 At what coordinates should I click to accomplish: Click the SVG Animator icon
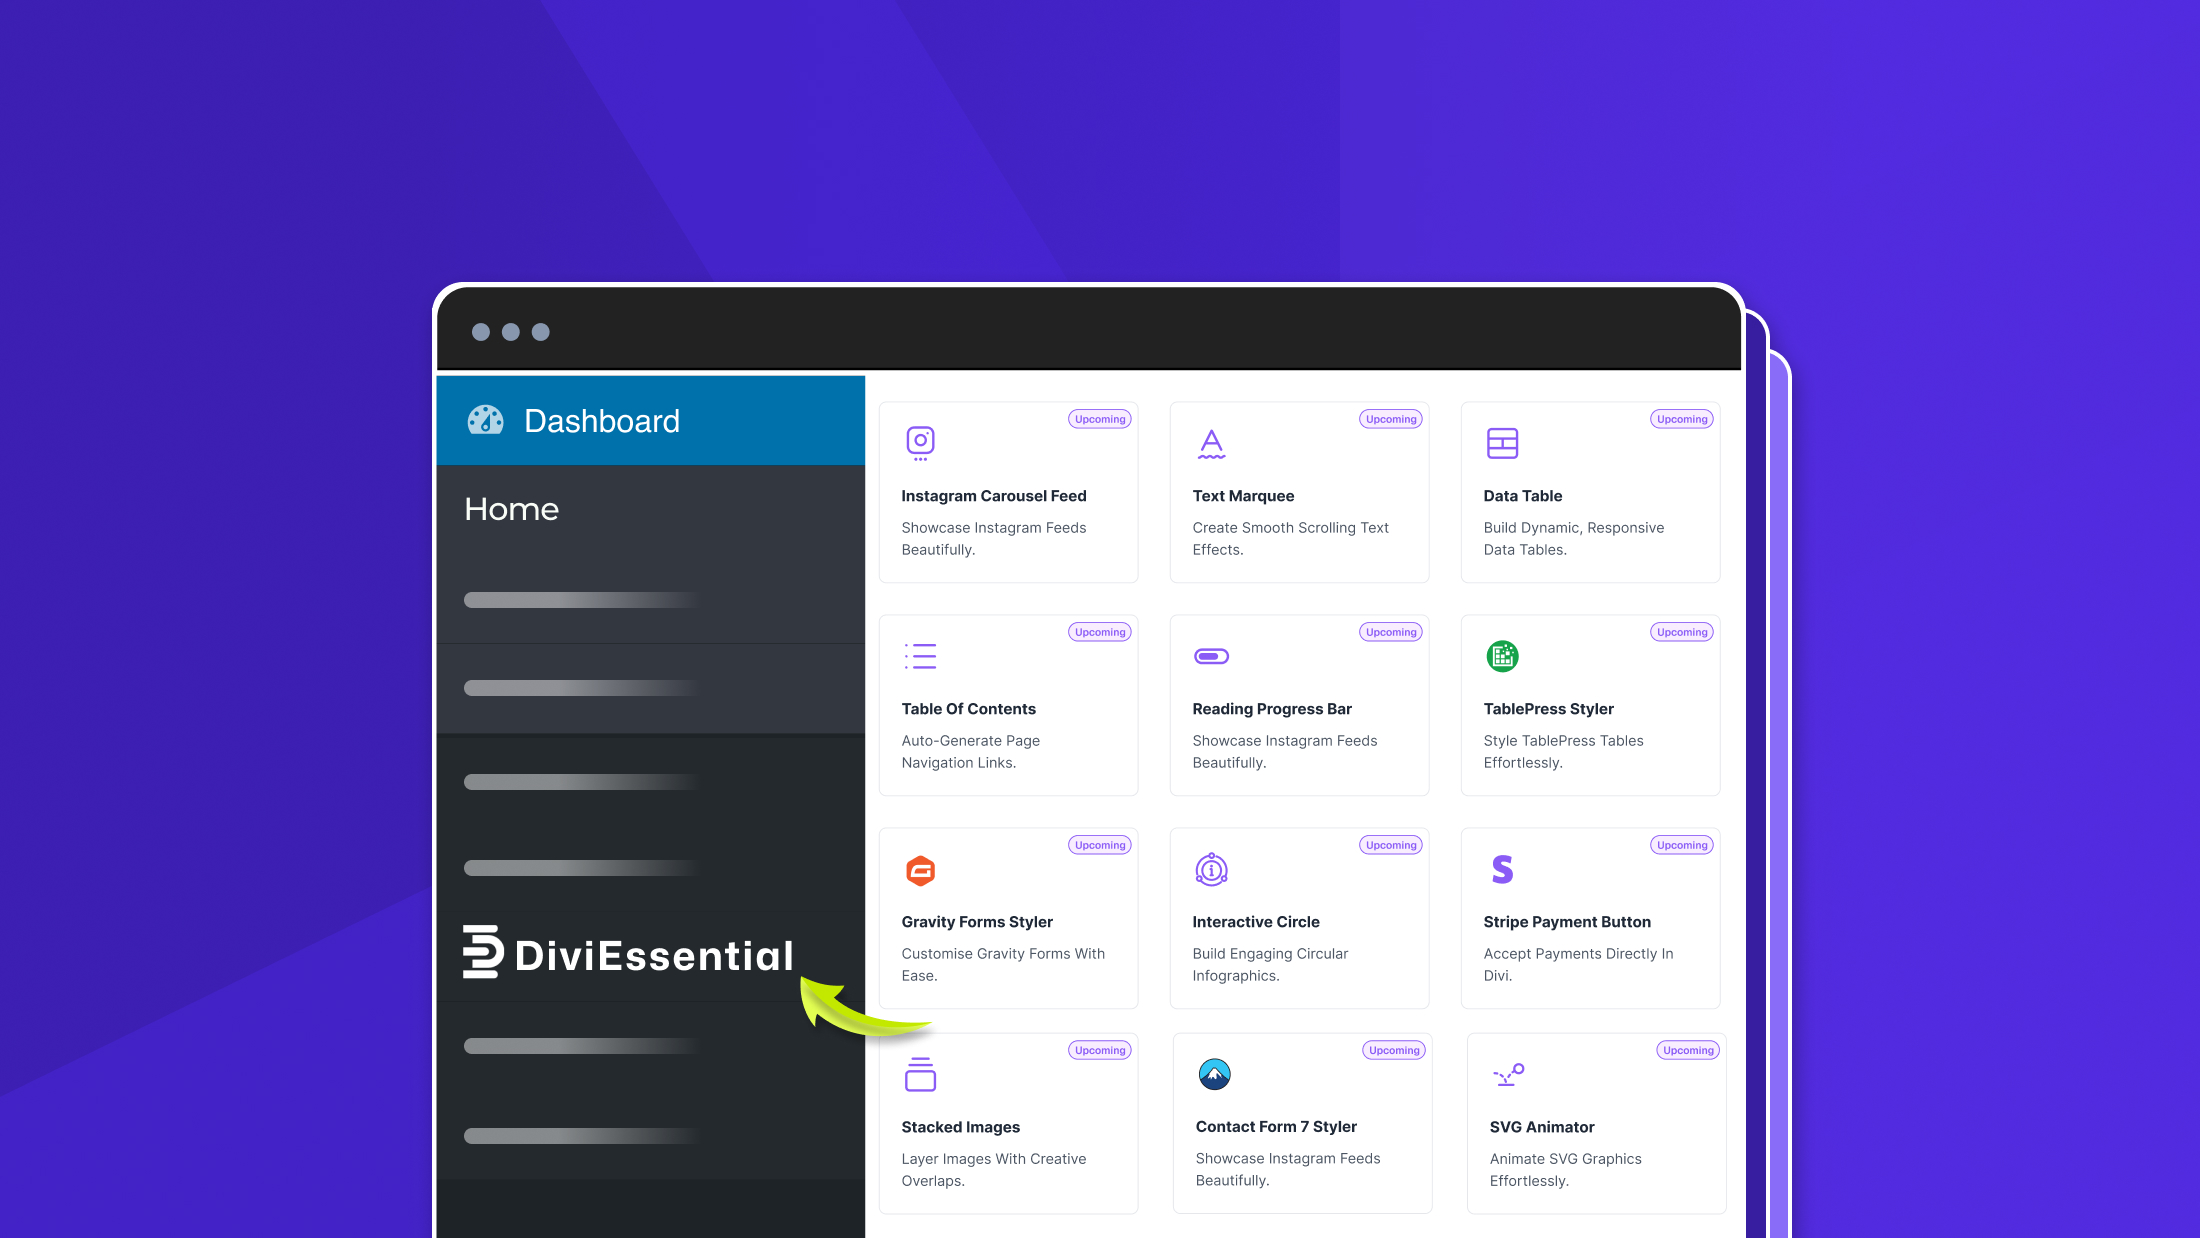pyautogui.click(x=1508, y=1074)
